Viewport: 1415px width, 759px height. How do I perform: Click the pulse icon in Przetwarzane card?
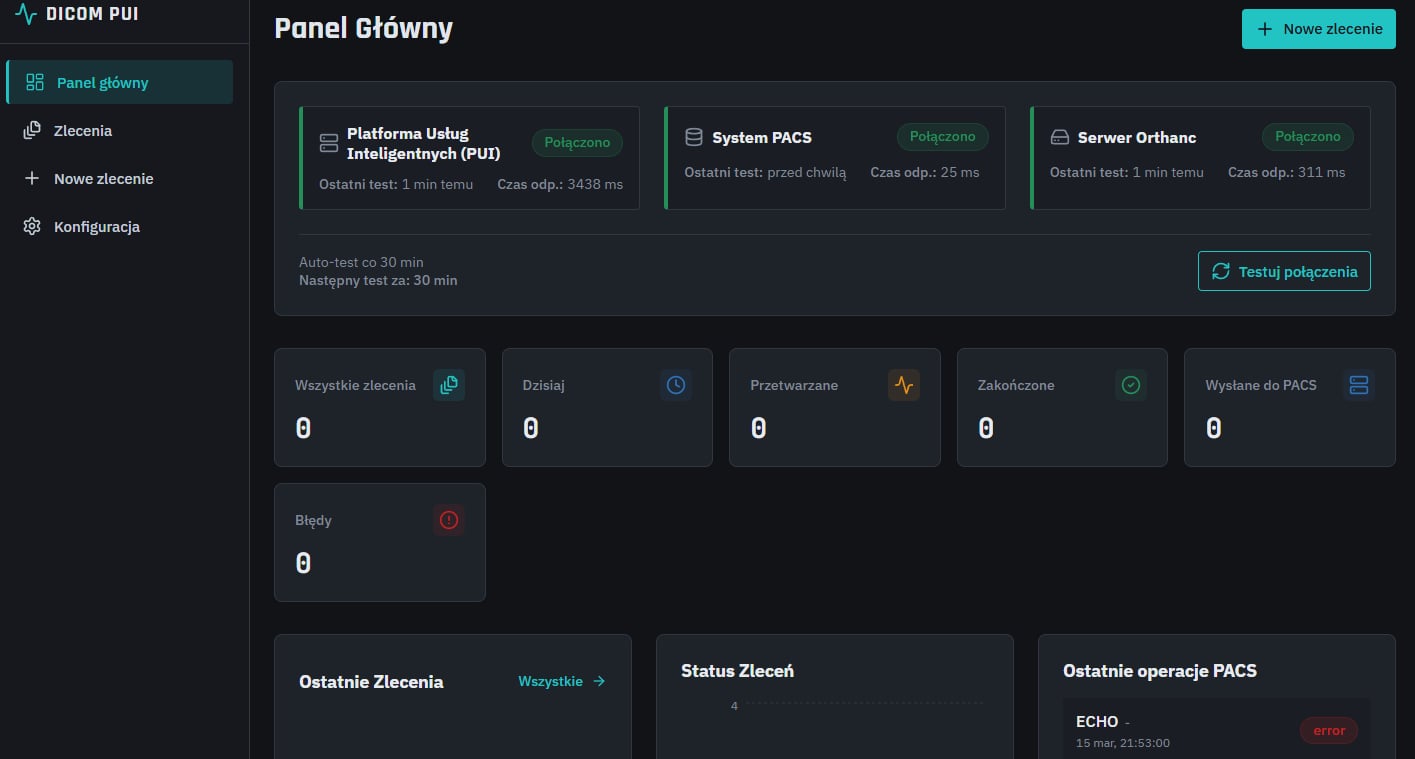904,385
